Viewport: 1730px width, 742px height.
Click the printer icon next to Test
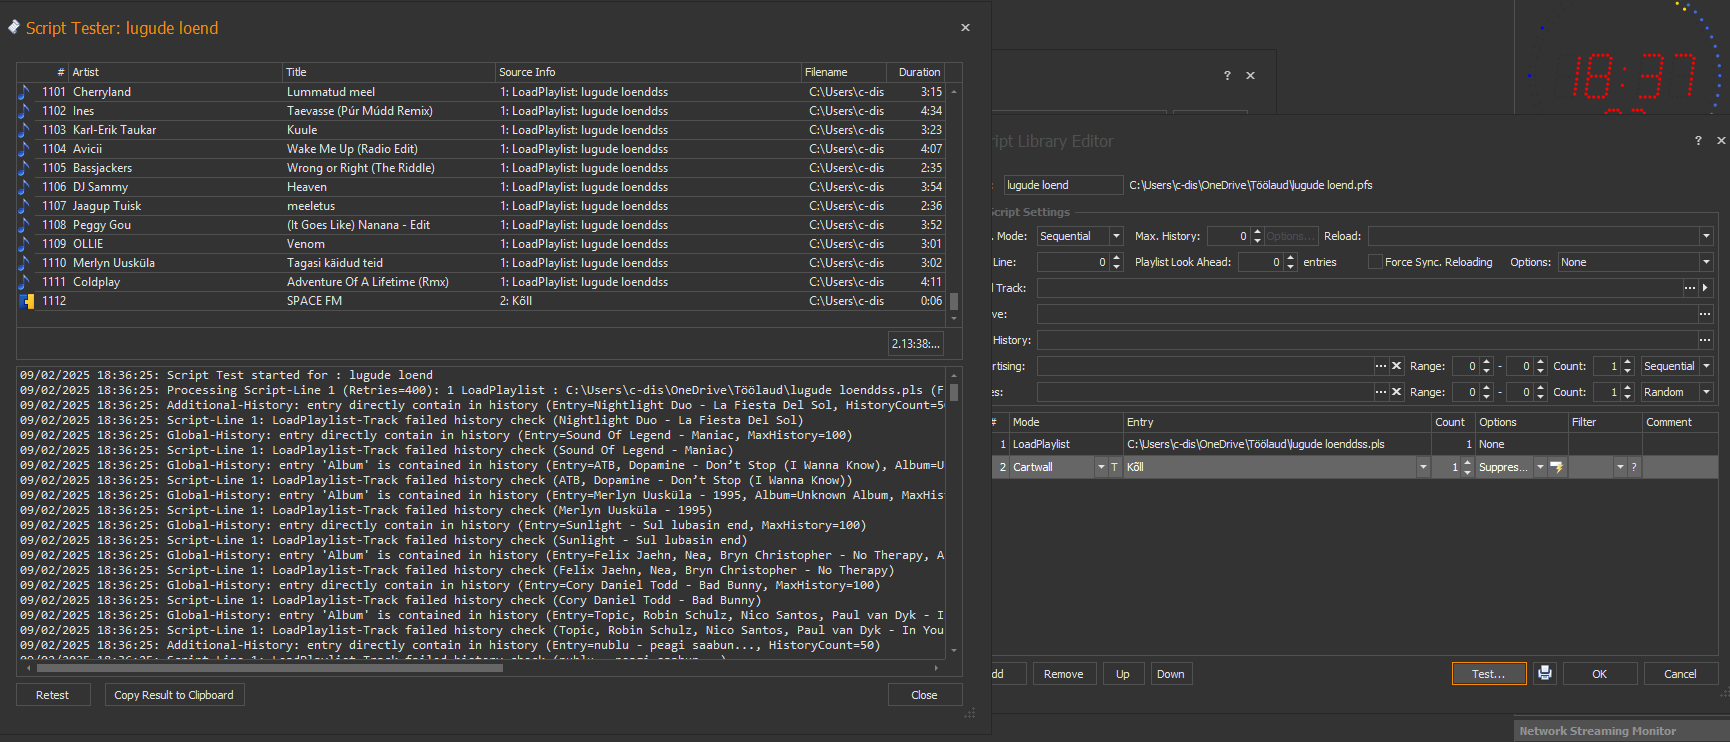pyautogui.click(x=1545, y=673)
